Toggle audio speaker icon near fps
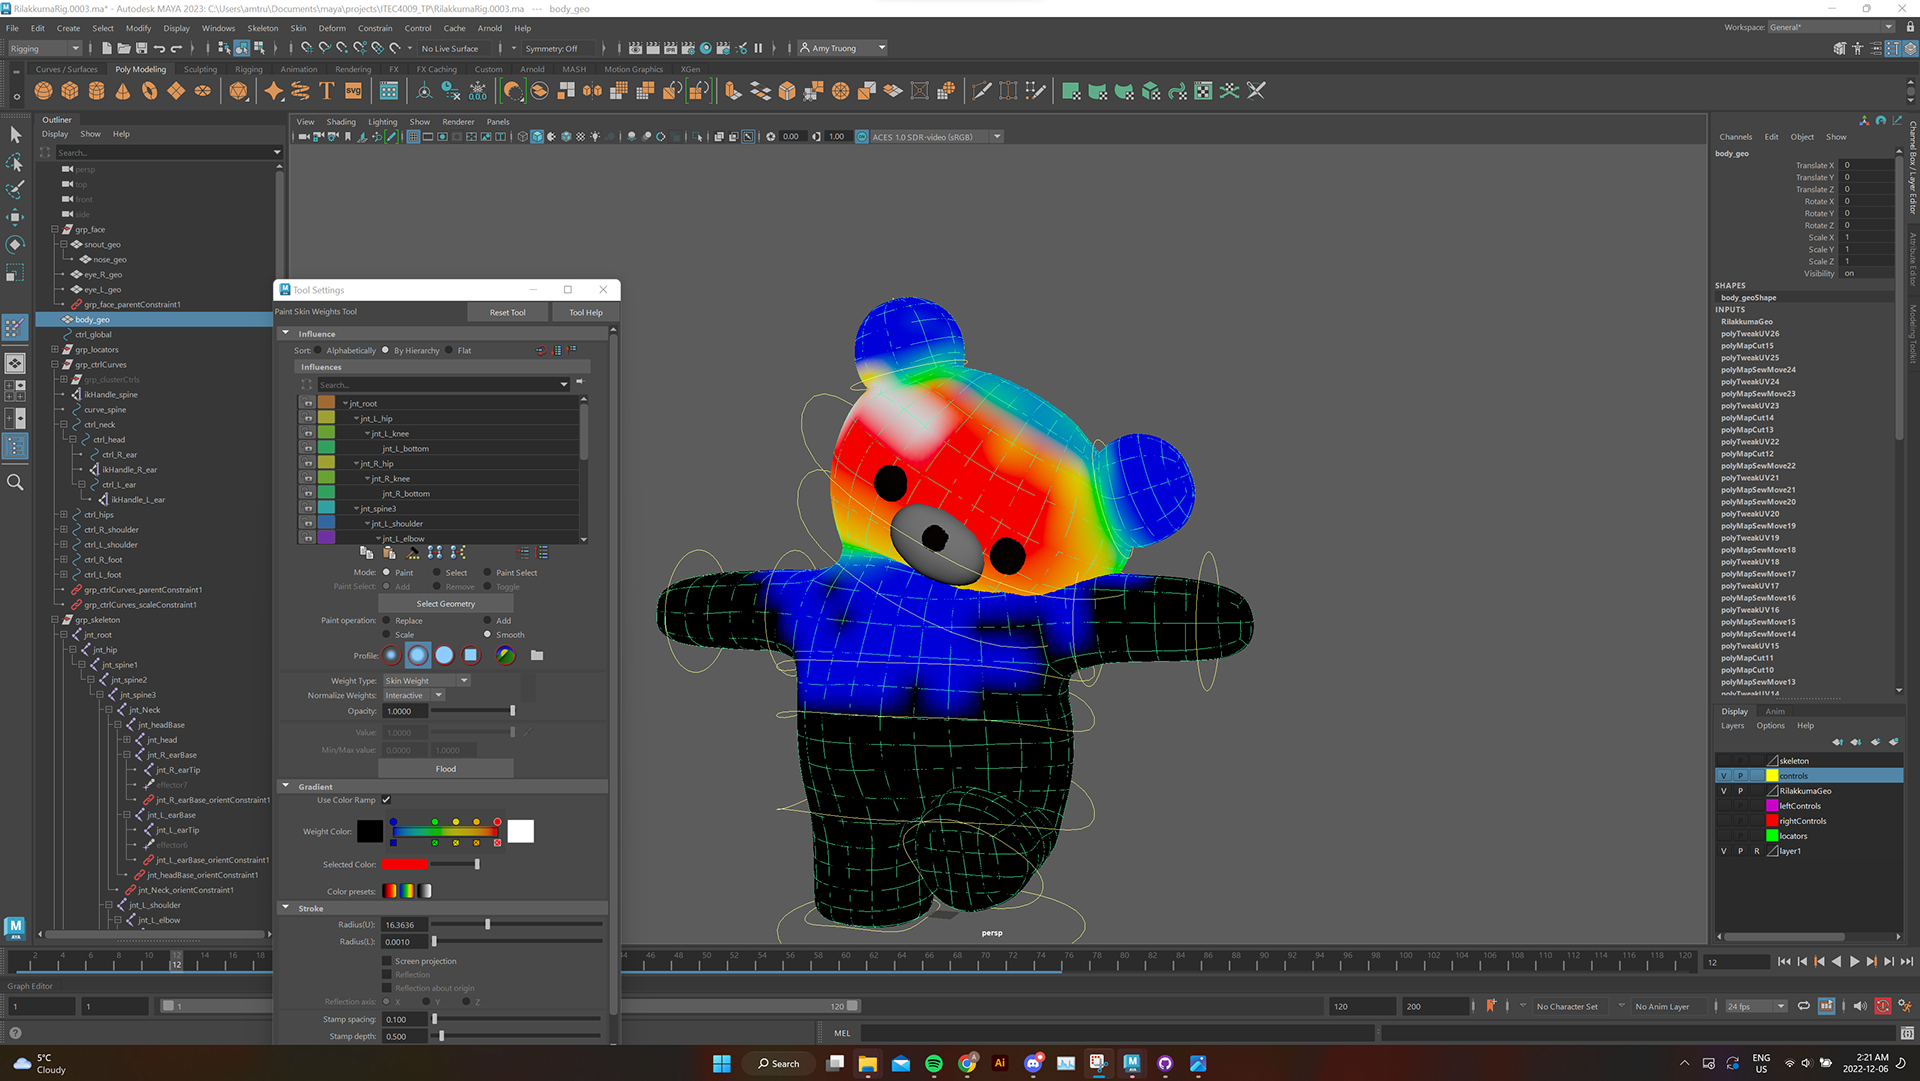 (1860, 1006)
